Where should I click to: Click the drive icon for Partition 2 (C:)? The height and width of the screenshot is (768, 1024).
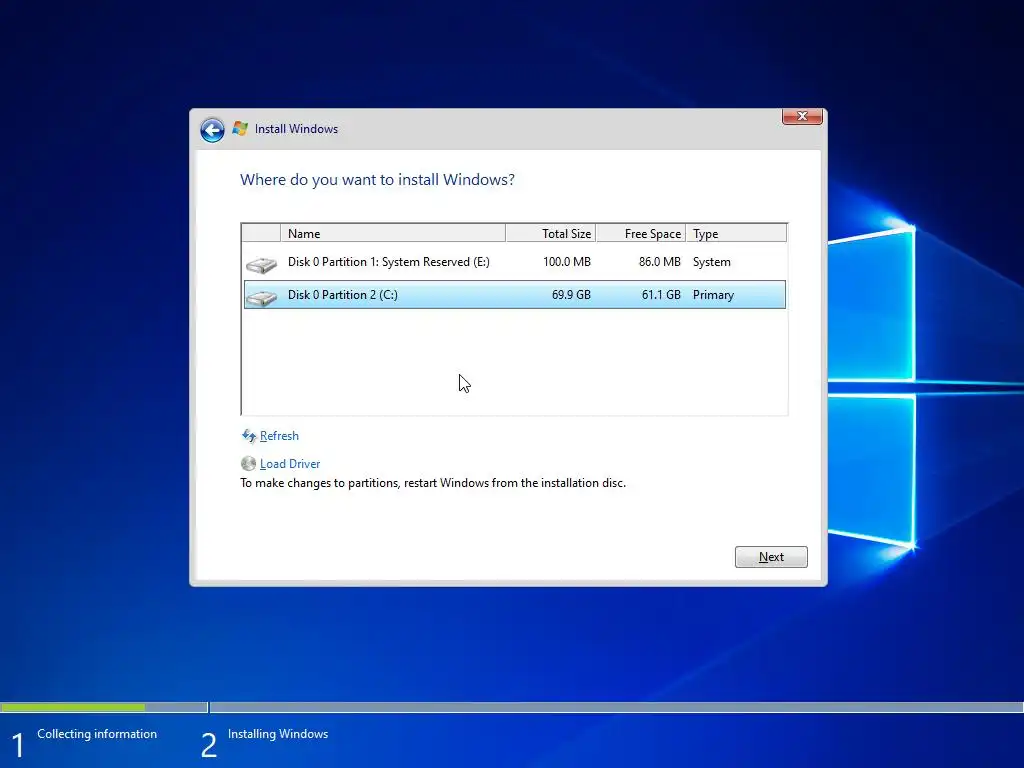click(261, 298)
